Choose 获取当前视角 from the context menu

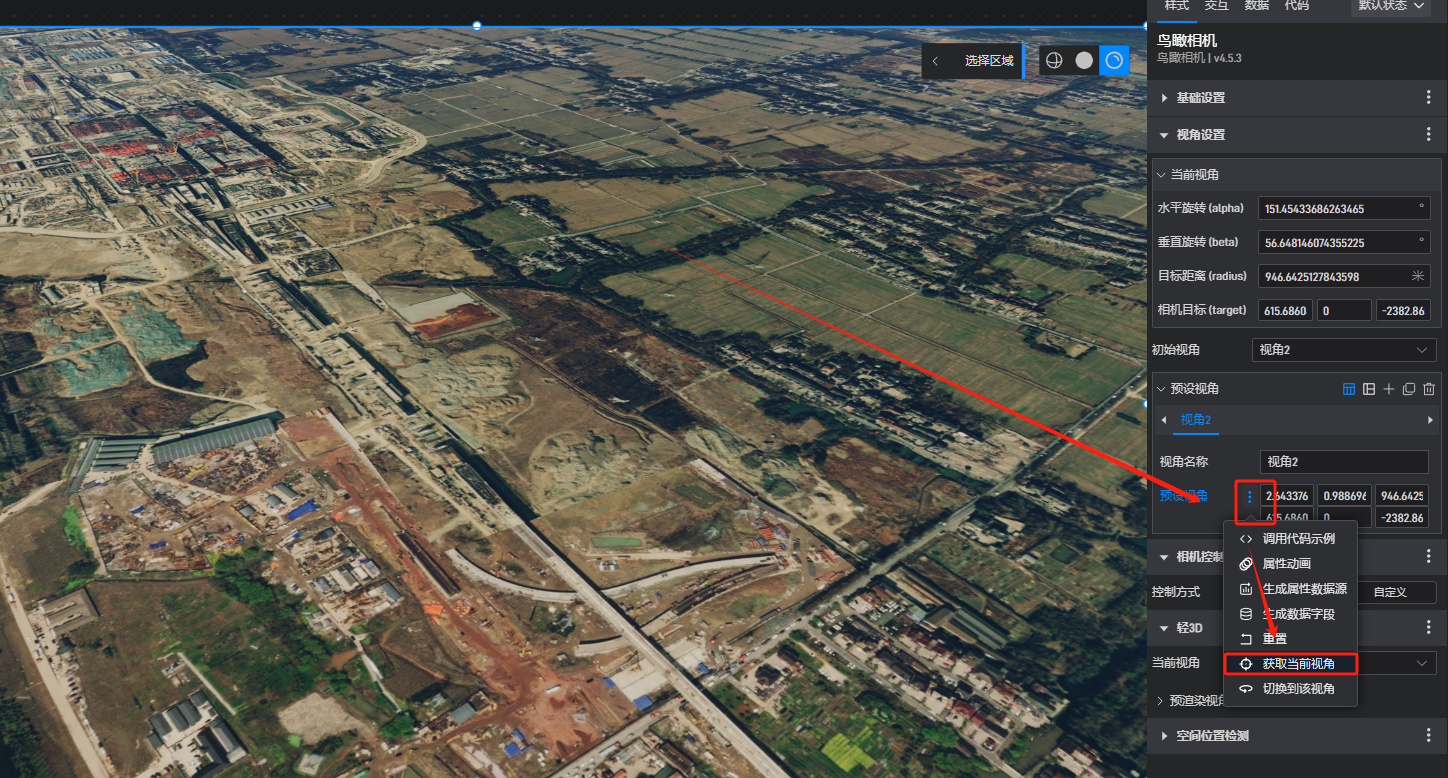tap(1297, 664)
